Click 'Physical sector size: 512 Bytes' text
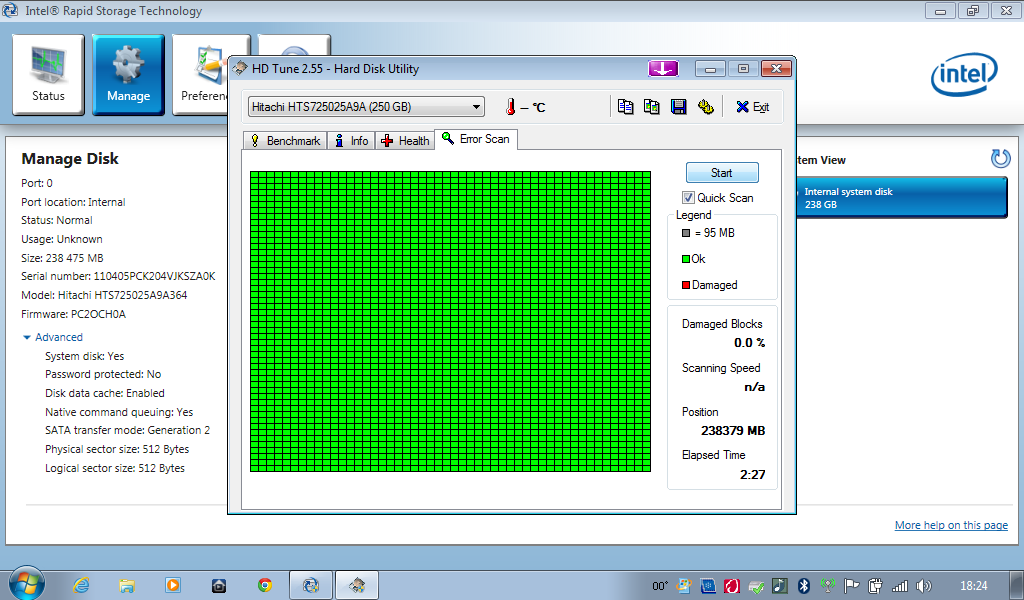This screenshot has width=1024, height=600. [117, 449]
